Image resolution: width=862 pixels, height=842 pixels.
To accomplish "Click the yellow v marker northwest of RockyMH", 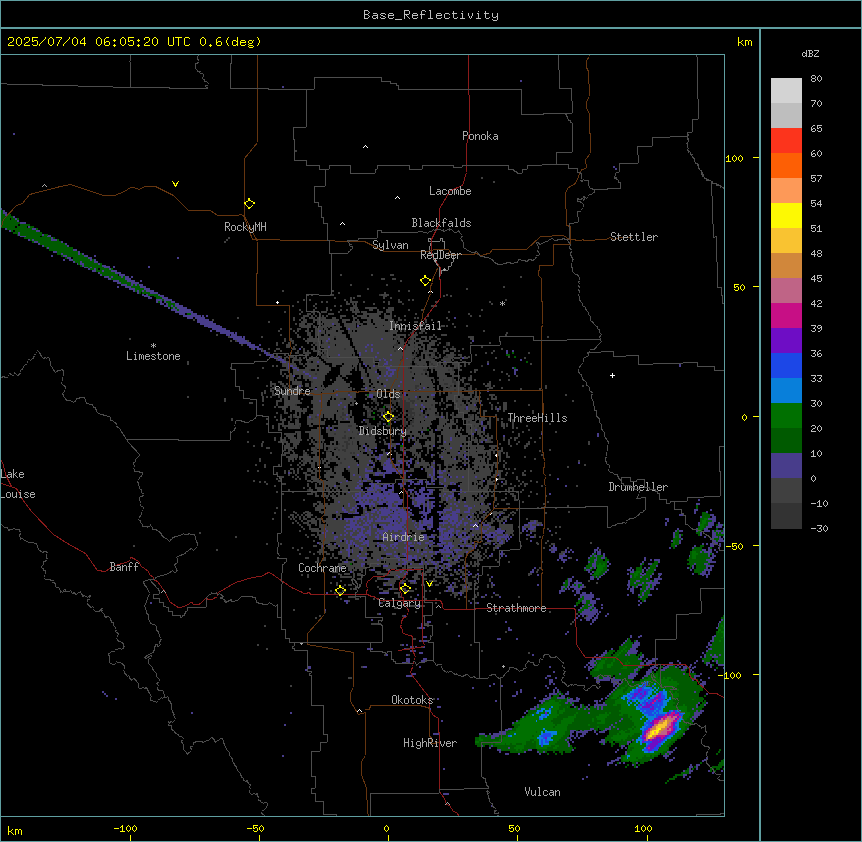I will click(175, 184).
